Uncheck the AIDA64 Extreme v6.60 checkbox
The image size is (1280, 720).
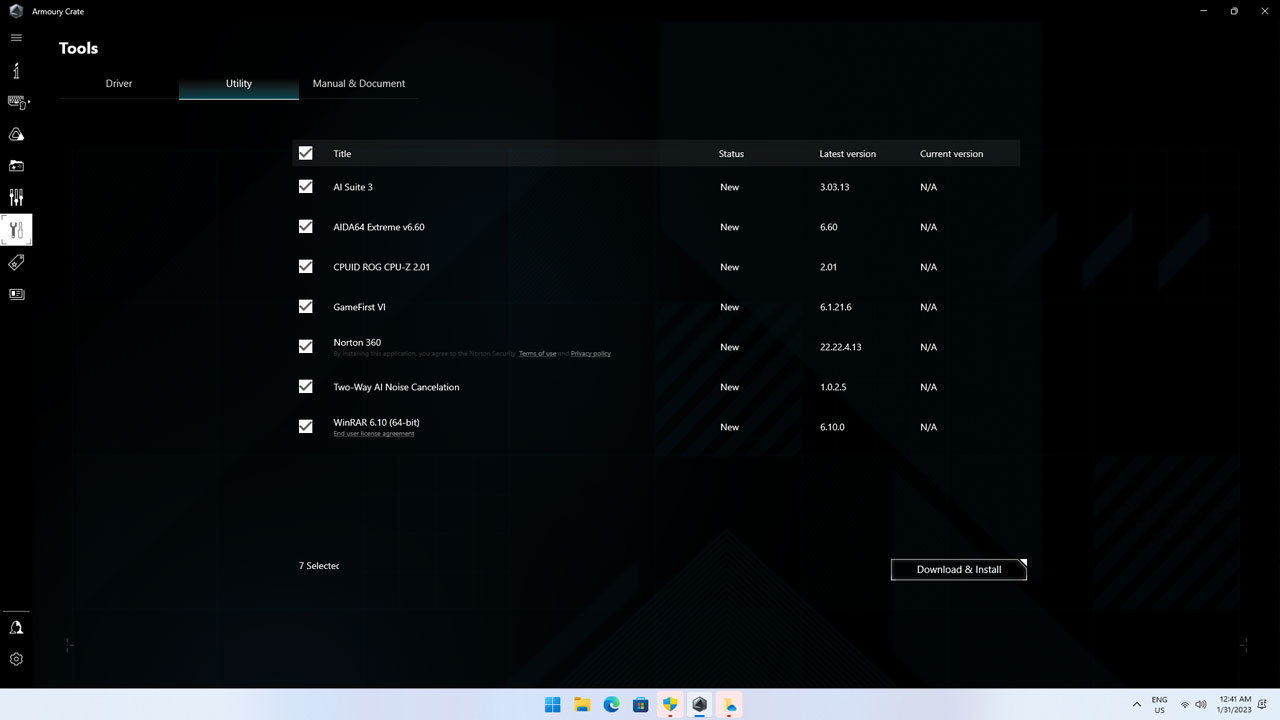point(306,226)
